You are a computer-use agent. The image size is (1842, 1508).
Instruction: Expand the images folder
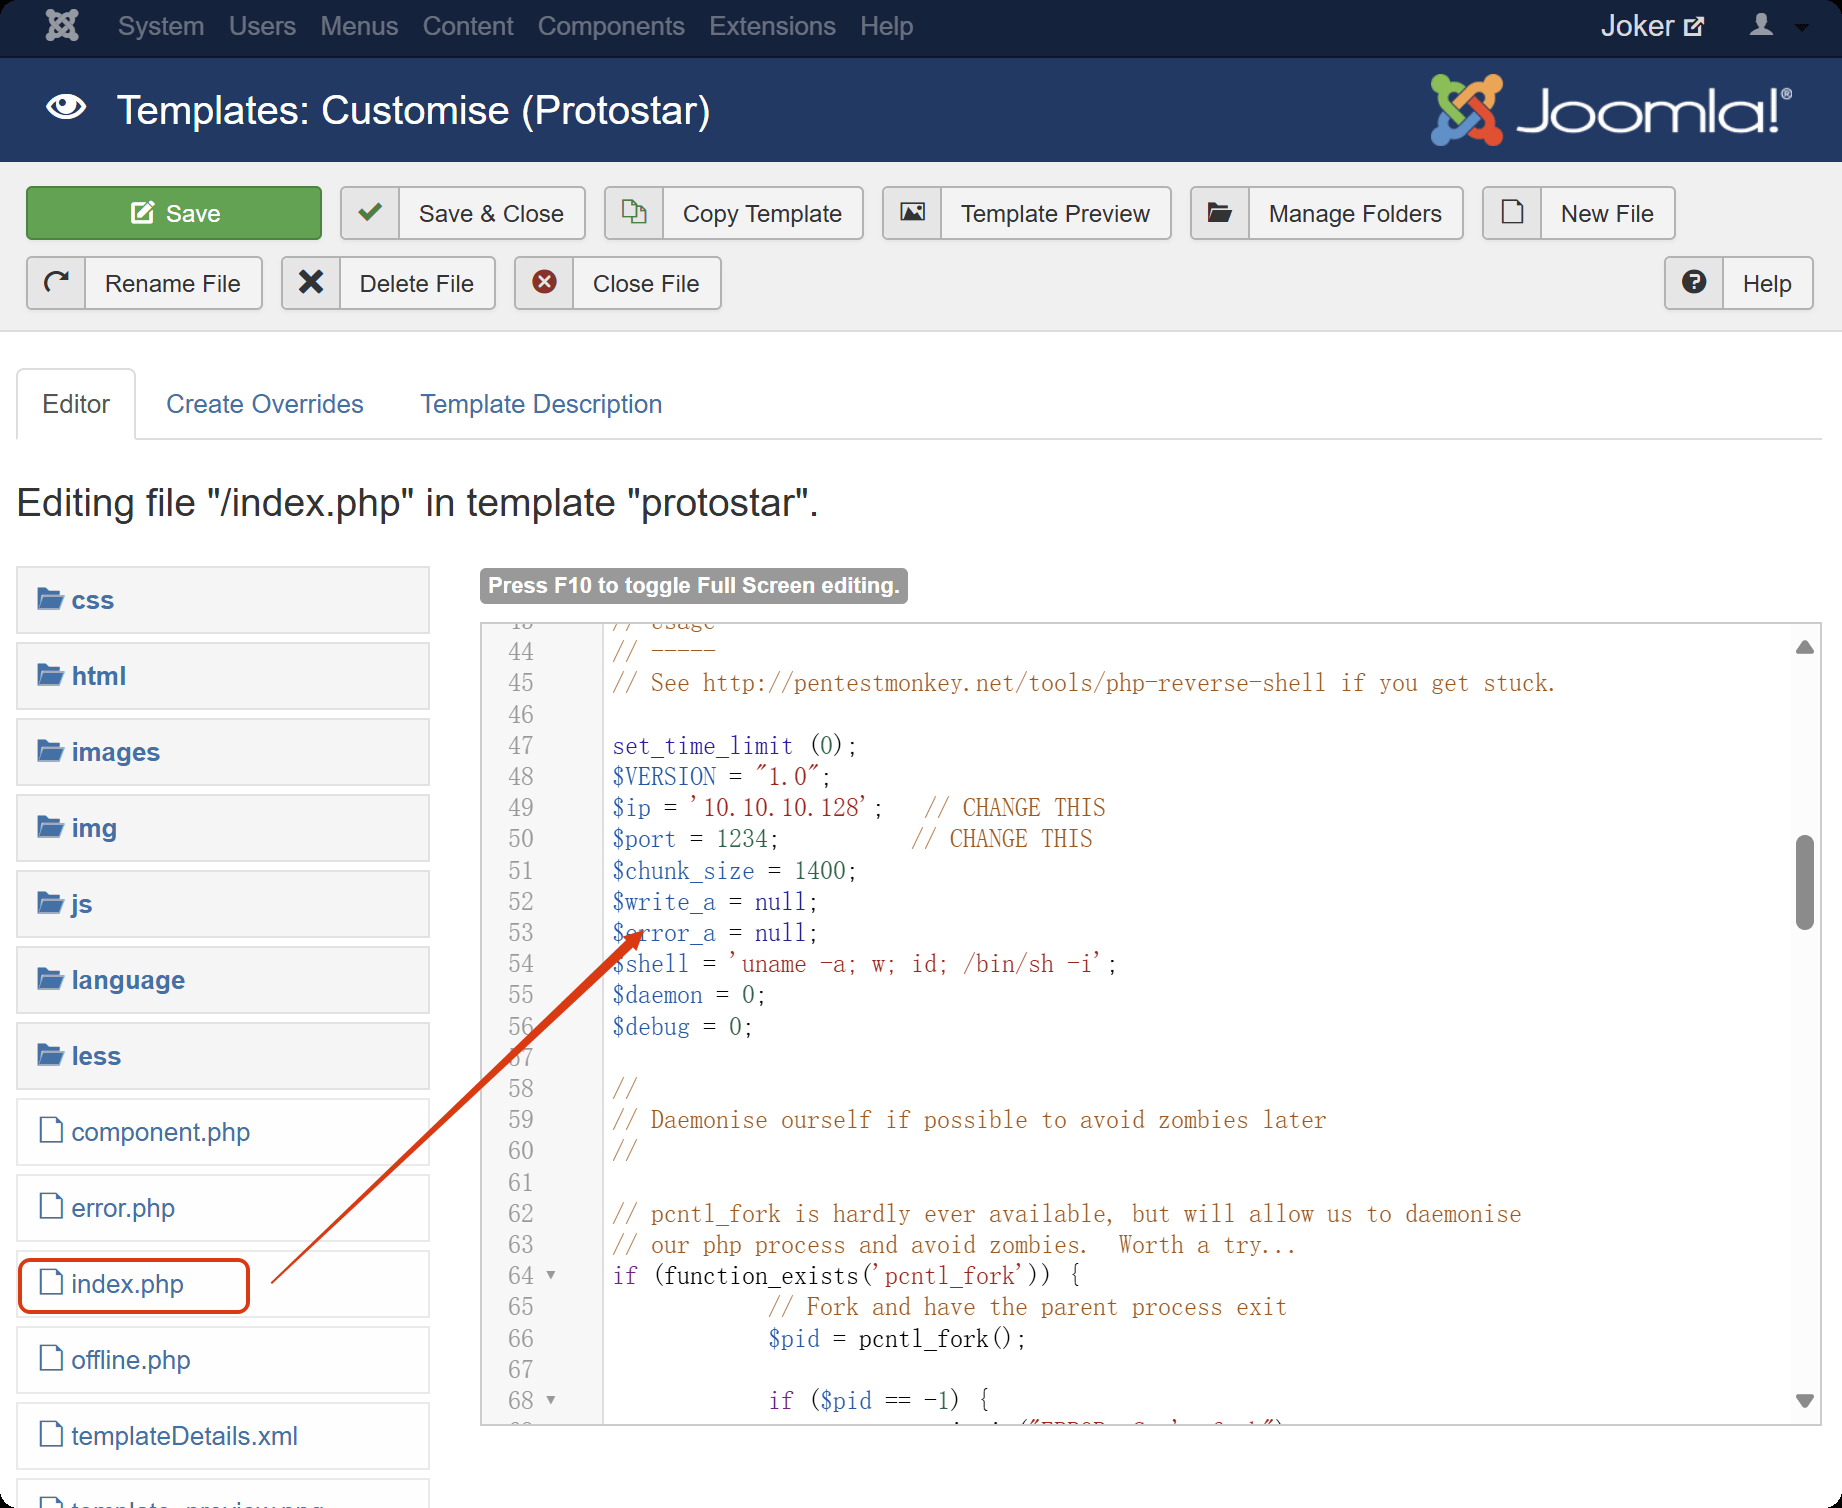coord(223,752)
